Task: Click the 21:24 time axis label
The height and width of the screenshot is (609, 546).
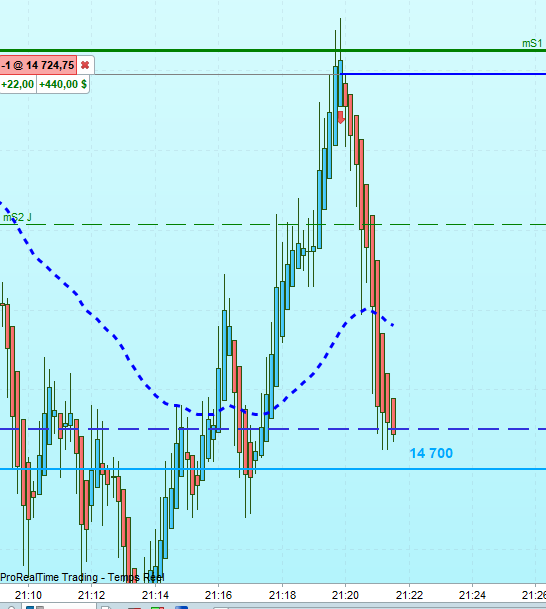Action: [x=472, y=595]
